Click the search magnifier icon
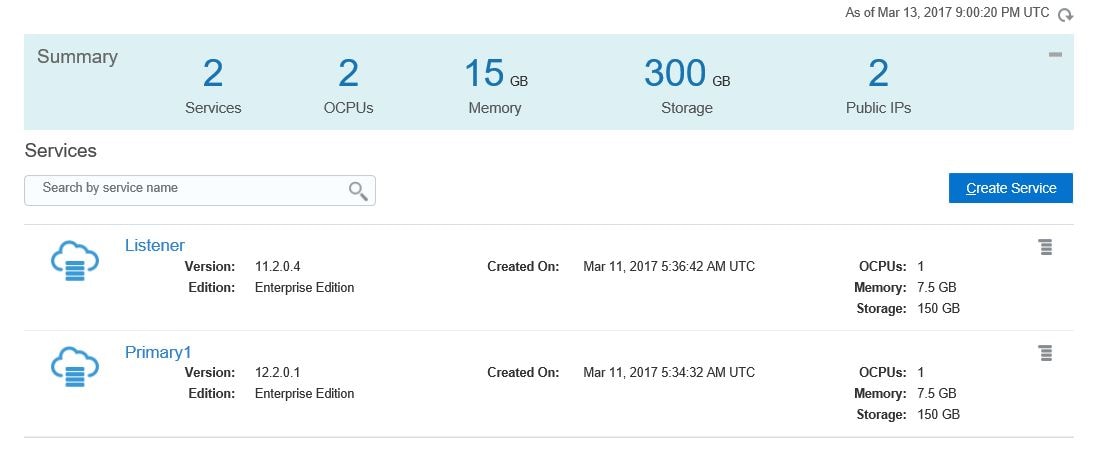Image resolution: width=1101 pixels, height=460 pixels. 358,191
